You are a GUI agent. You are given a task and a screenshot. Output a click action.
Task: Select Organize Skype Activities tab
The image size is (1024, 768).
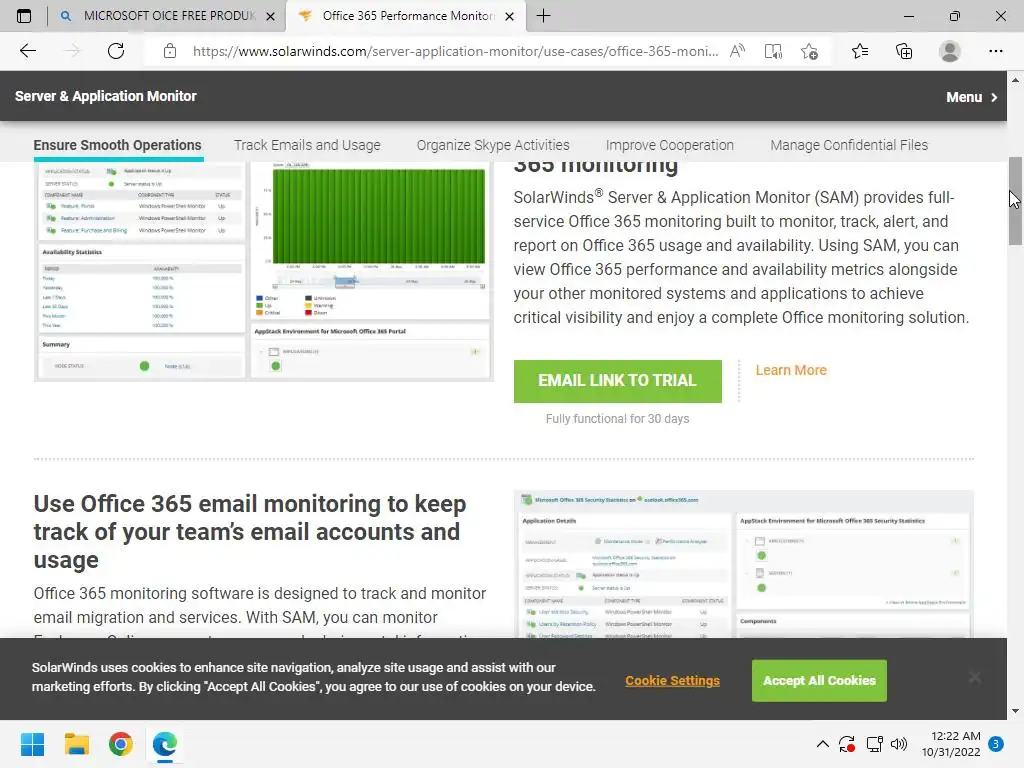[493, 145]
